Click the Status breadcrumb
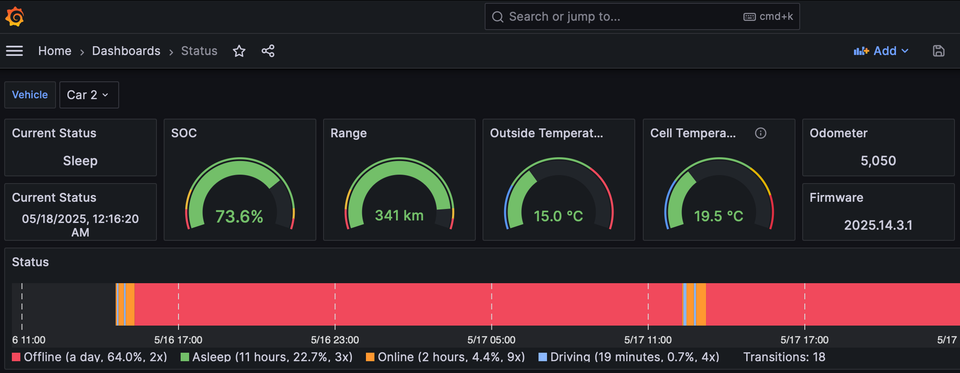Screen dimensions: 960x373 199,51
